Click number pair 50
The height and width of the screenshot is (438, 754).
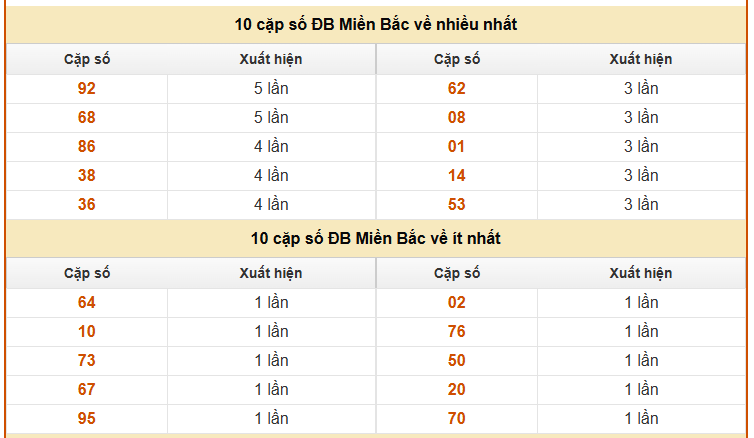tap(457, 360)
